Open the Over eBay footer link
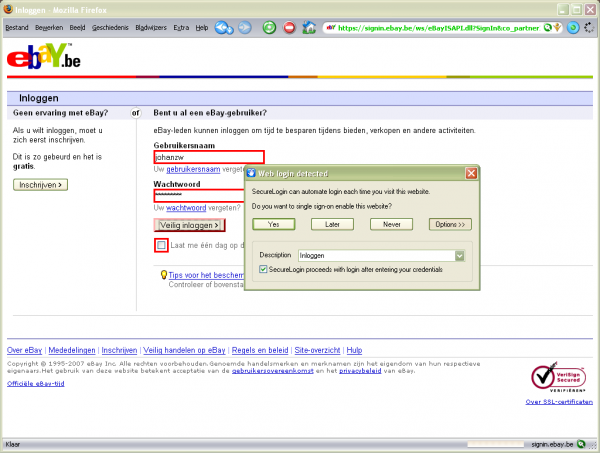Image resolution: width=600 pixels, height=453 pixels. coord(24,350)
